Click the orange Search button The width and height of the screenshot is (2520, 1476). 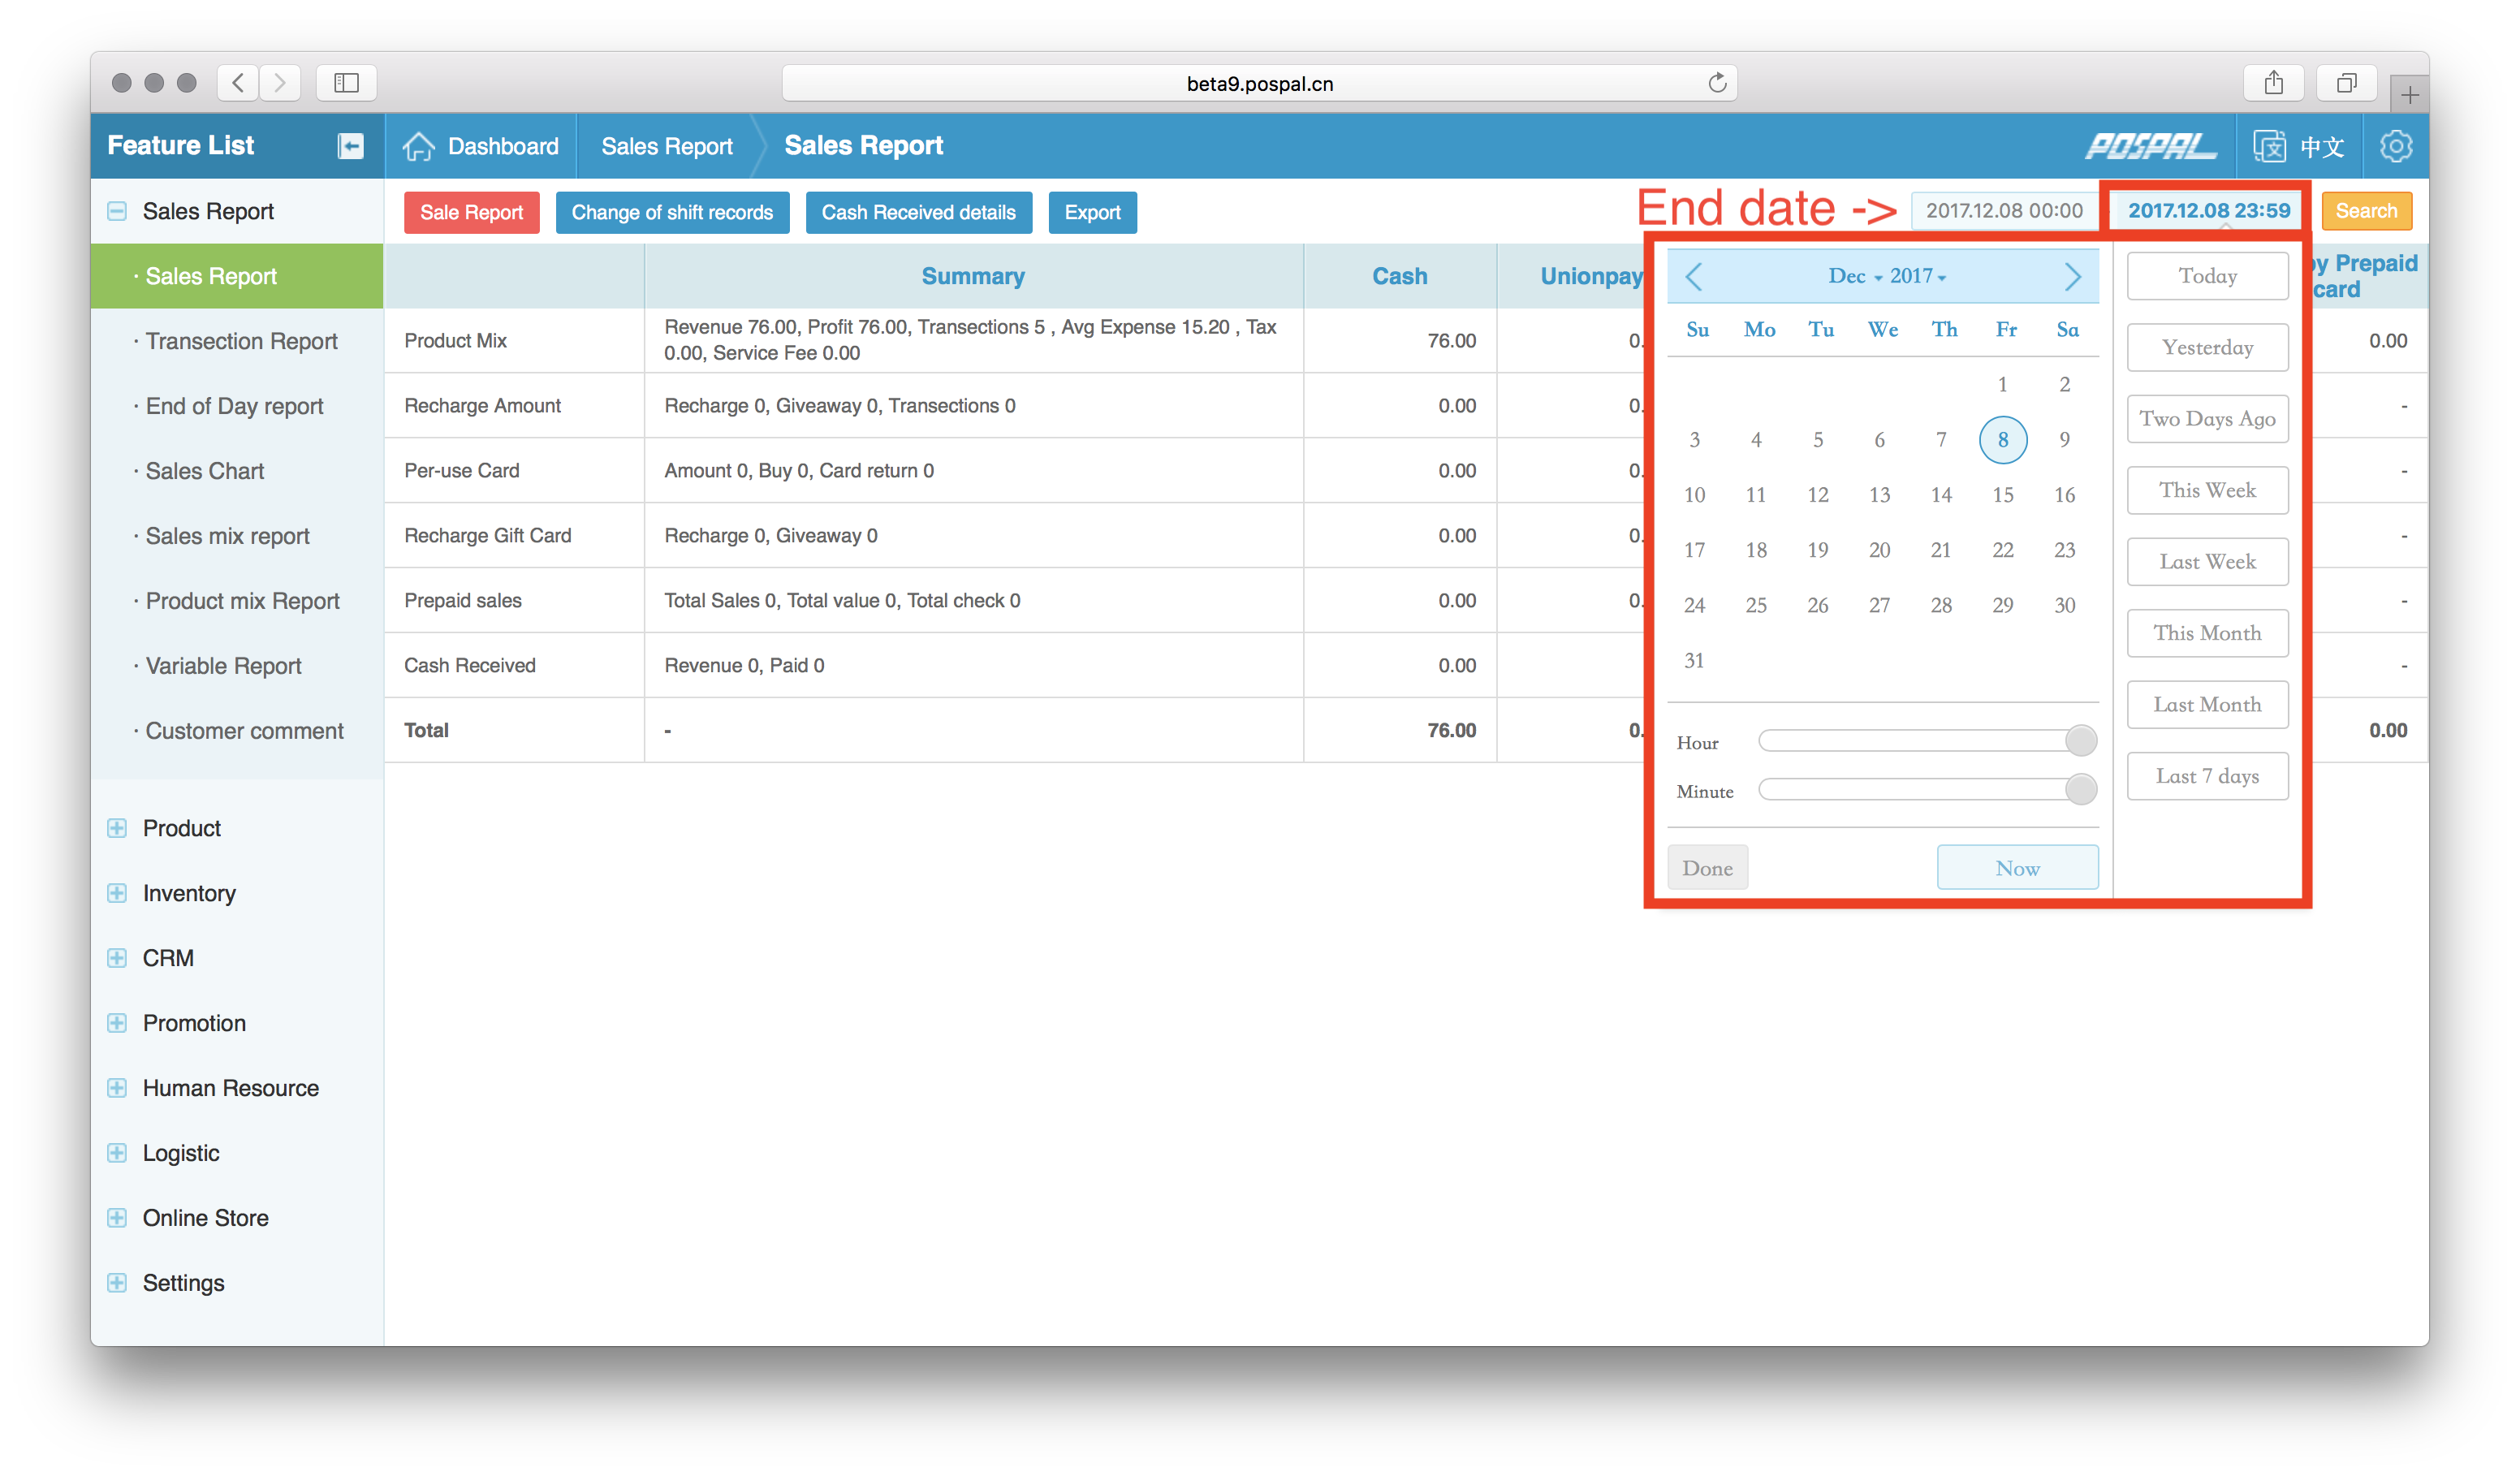(2365, 211)
